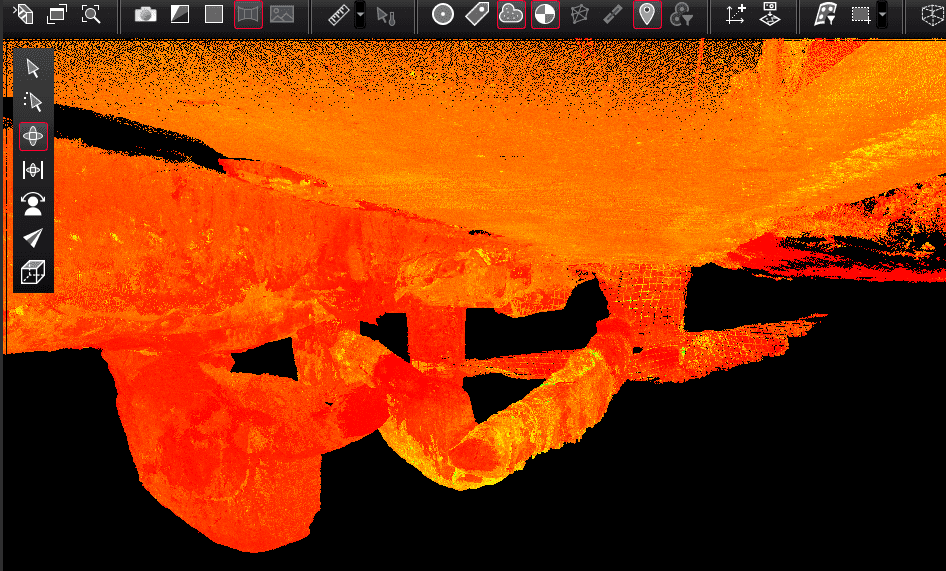The width and height of the screenshot is (946, 571).
Task: Toggle the panorama view display
Action: [x=247, y=14]
